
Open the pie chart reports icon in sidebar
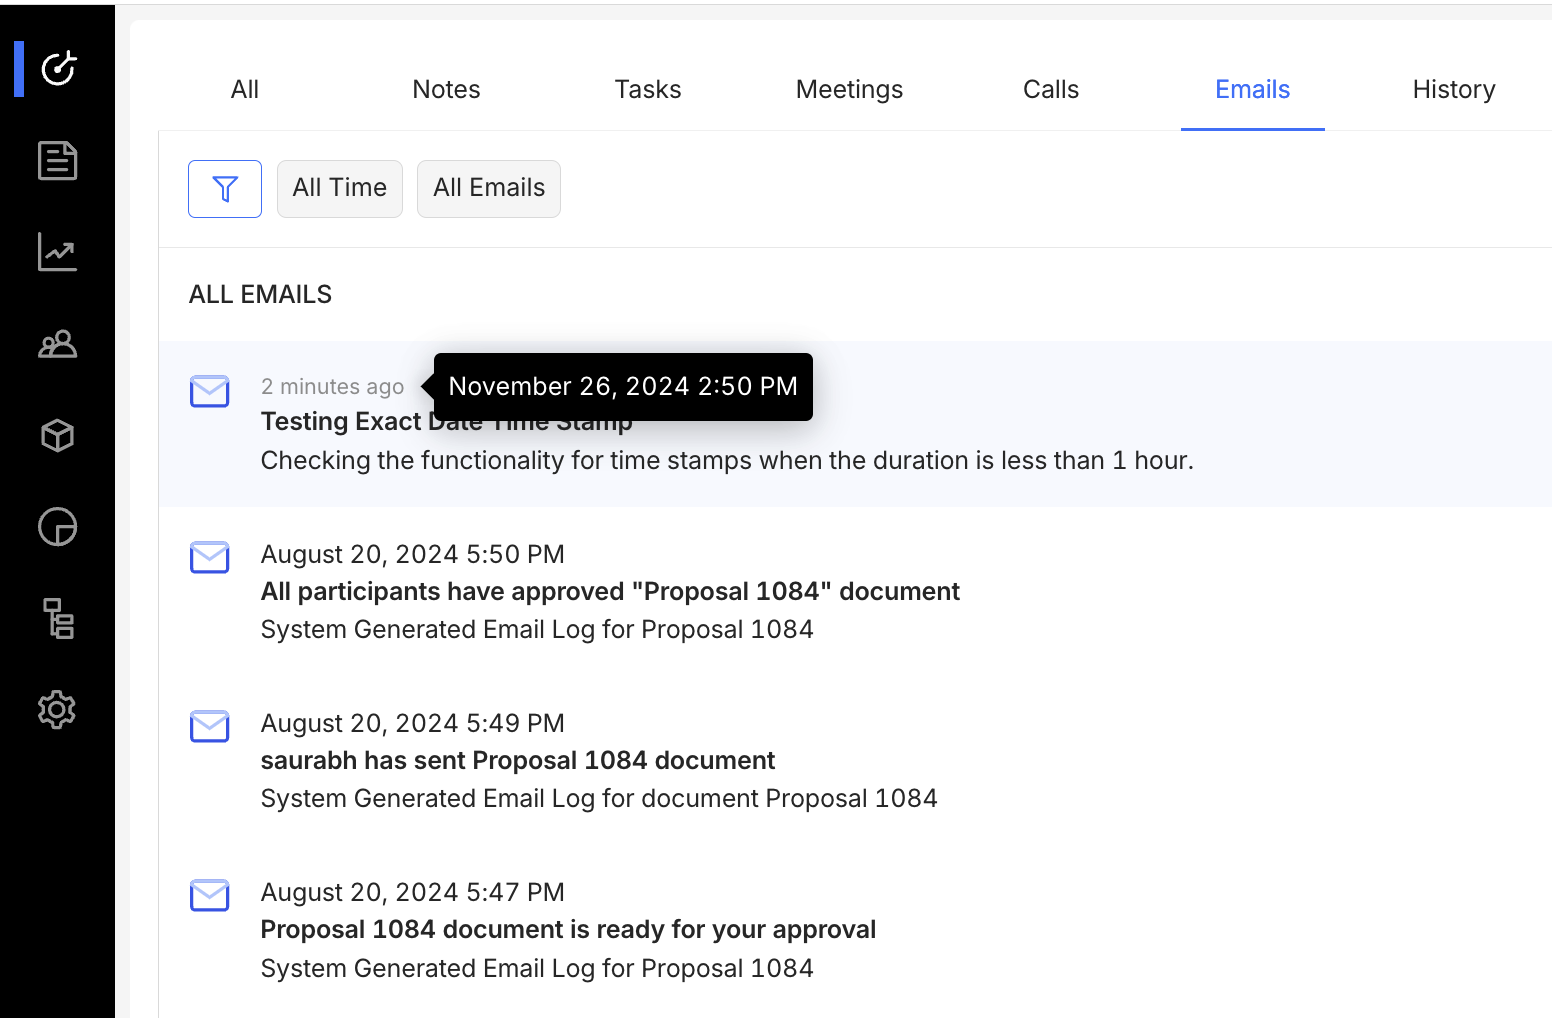[58, 527]
